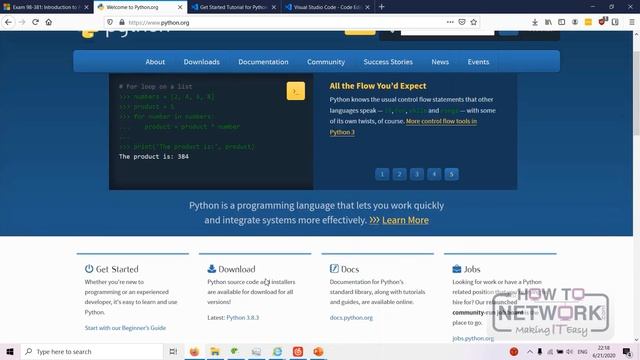The height and width of the screenshot is (360, 640).
Task: Click the ENG language indicator
Action: tap(582, 351)
